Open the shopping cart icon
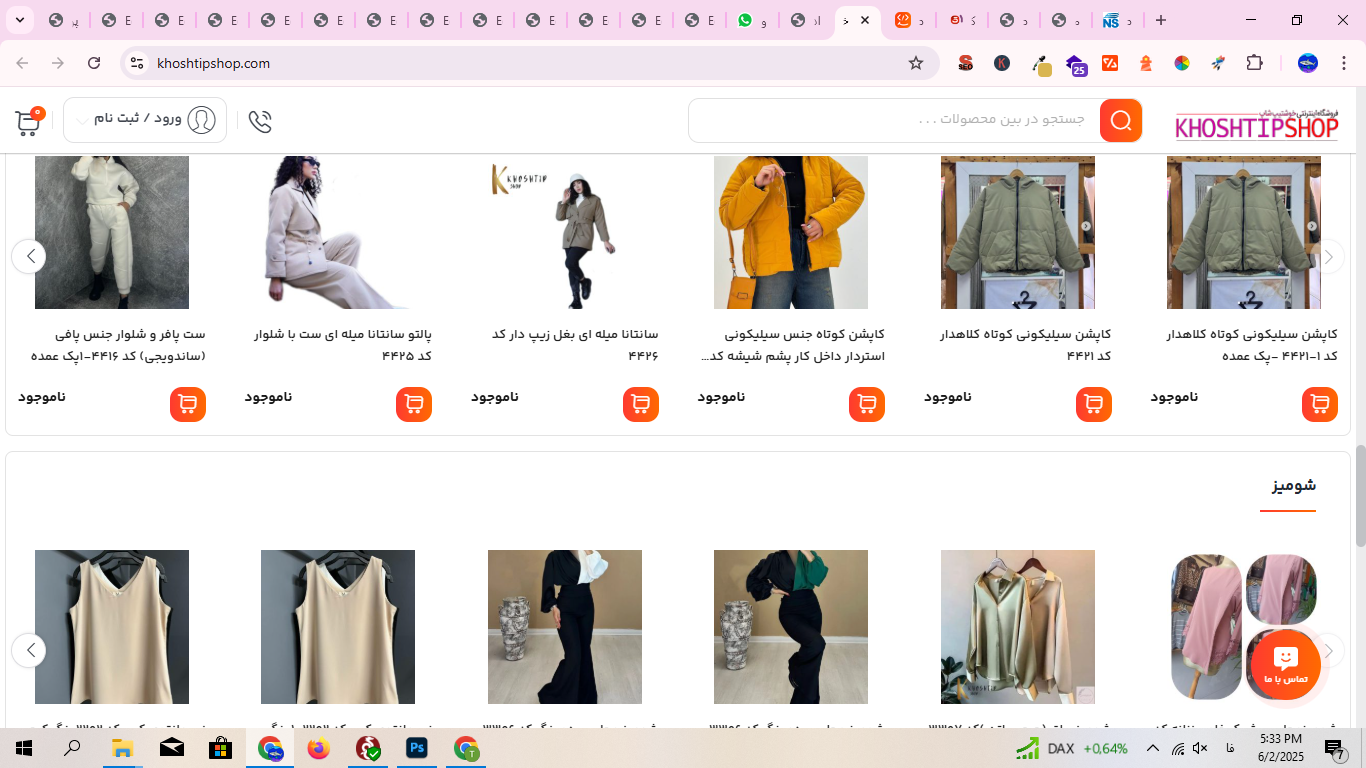The height and width of the screenshot is (768, 1366). [28, 121]
